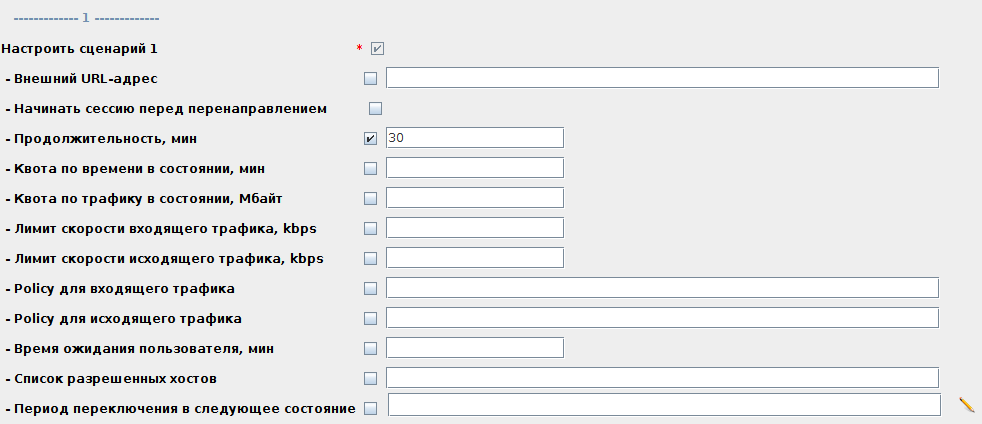Focus 'Policy для входящего трафика' text field
The width and height of the screenshot is (982, 424).
click(x=662, y=288)
